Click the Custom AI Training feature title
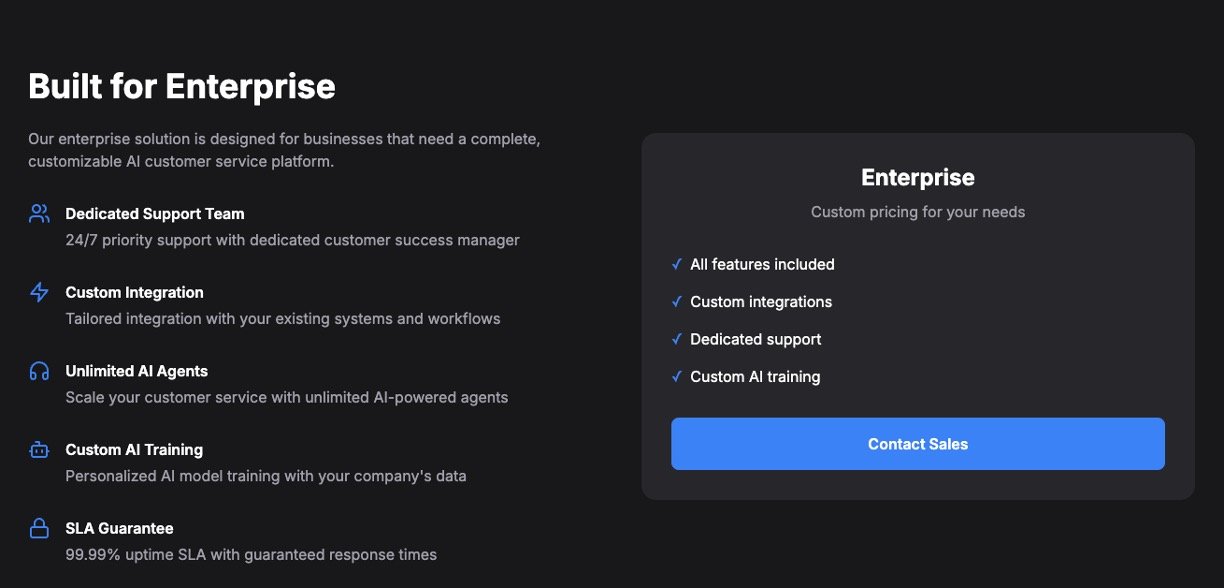Image resolution: width=1224 pixels, height=588 pixels. pos(134,450)
